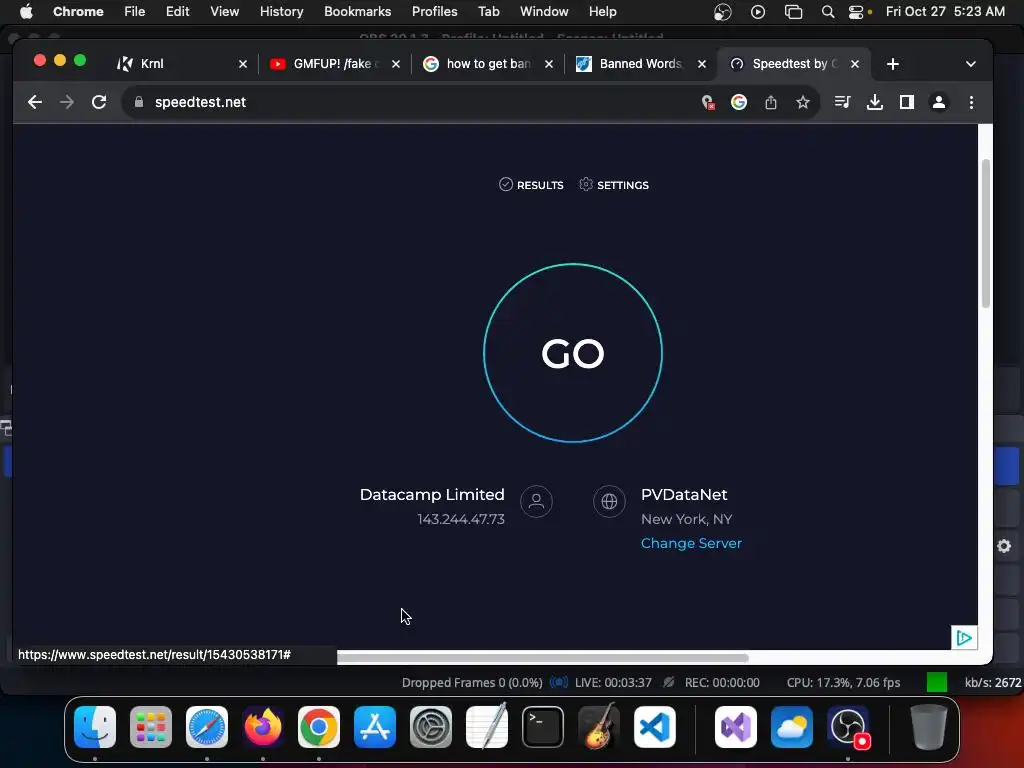Click IP address 143.244.47.73 text
The width and height of the screenshot is (1024, 768).
tap(461, 519)
